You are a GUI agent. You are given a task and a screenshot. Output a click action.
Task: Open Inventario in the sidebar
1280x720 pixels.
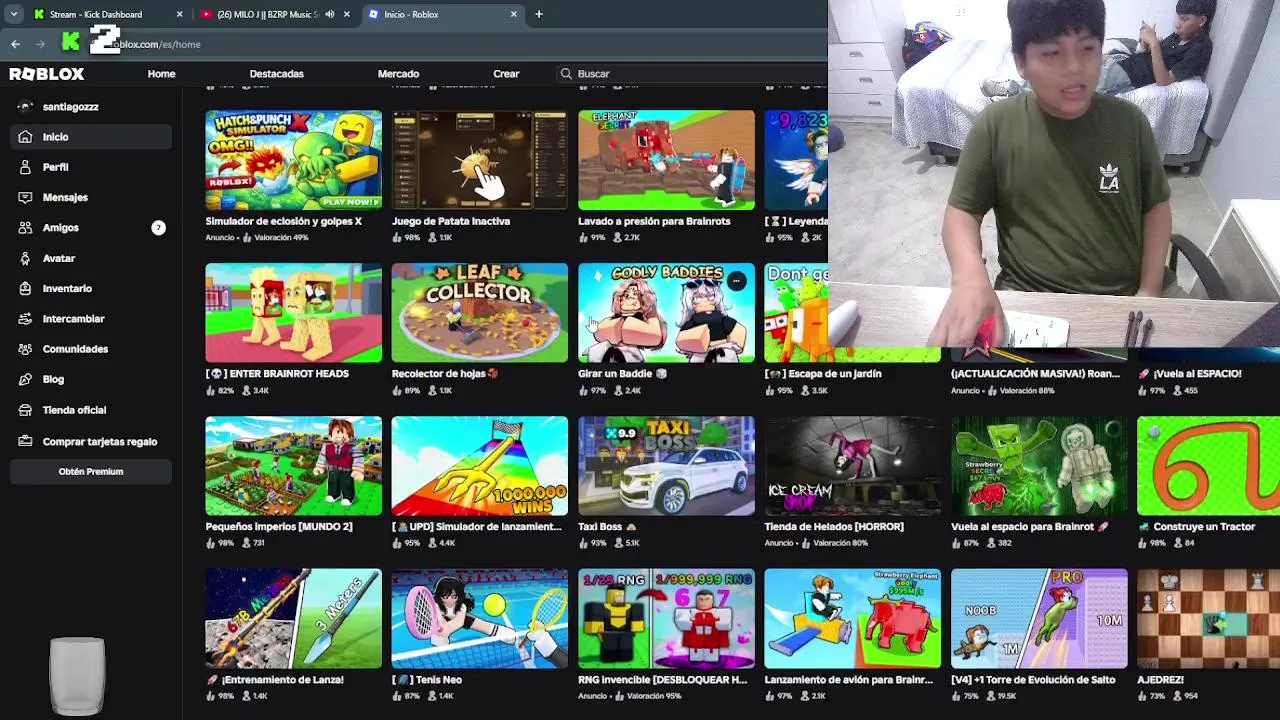point(91,288)
